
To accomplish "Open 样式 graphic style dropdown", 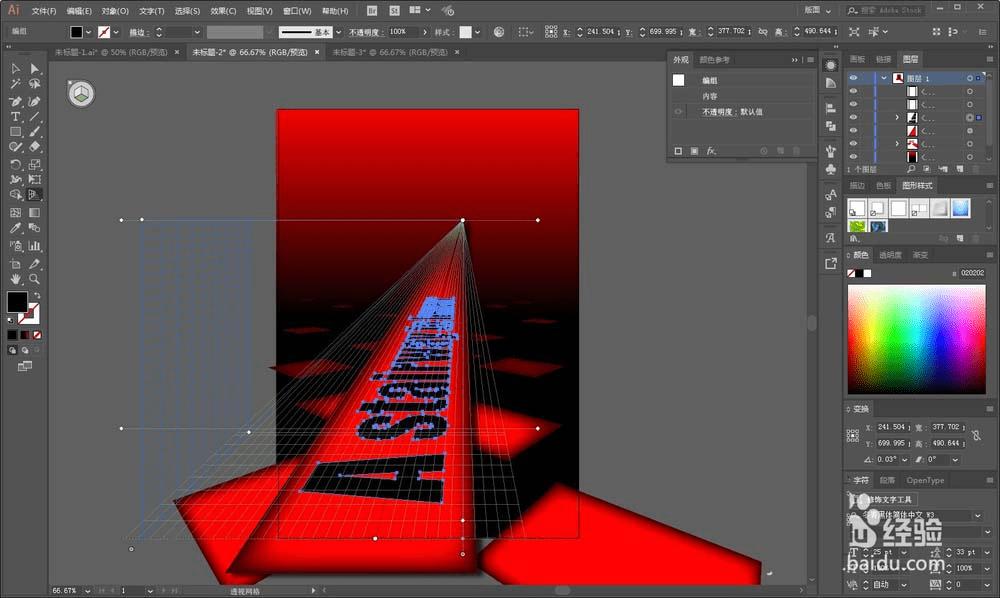I will point(477,32).
